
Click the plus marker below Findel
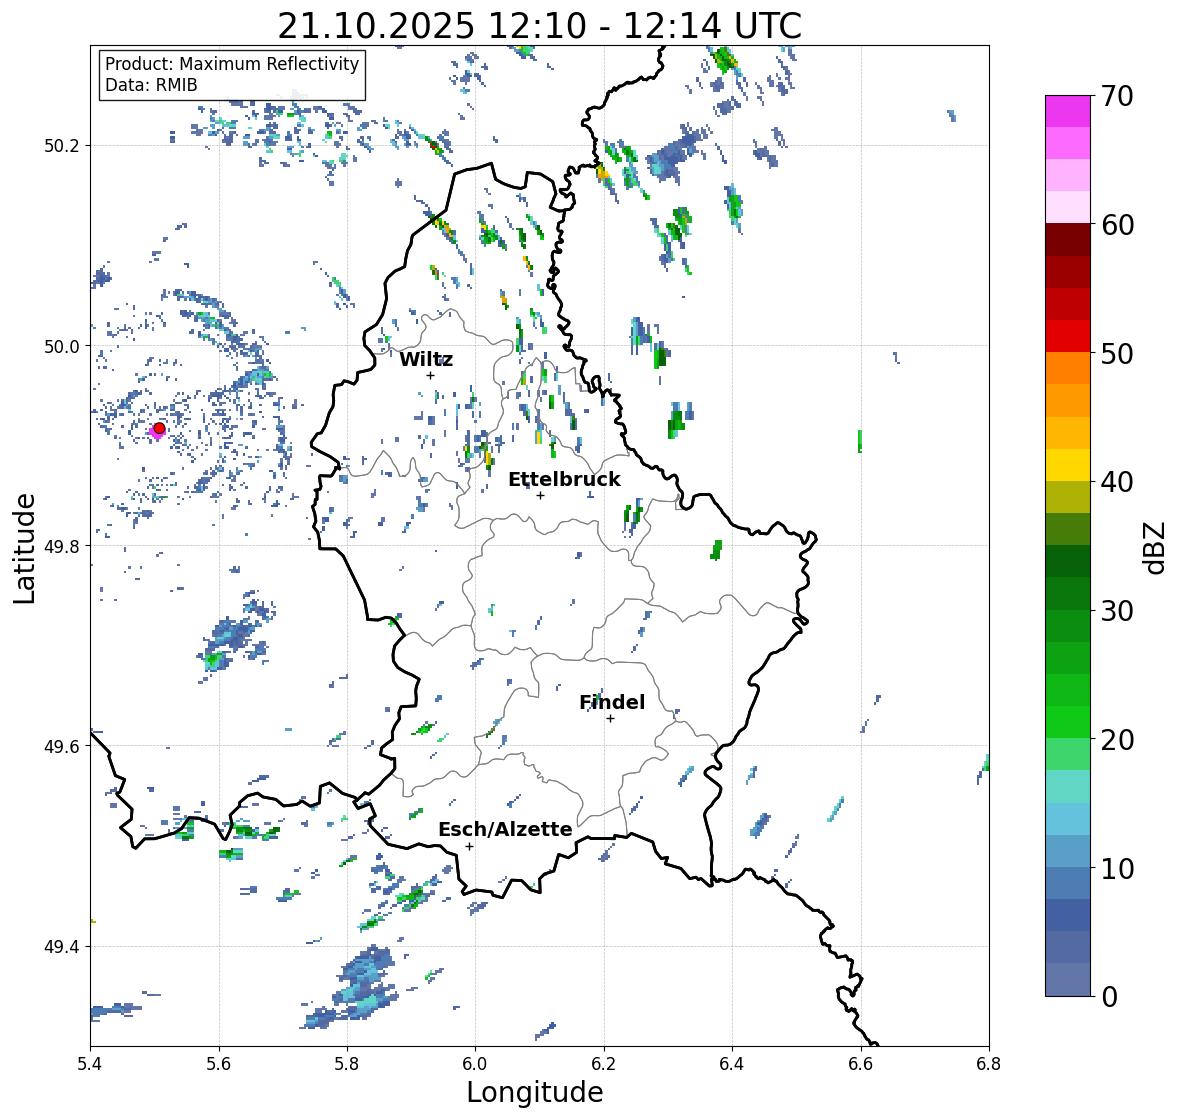pyautogui.click(x=610, y=719)
